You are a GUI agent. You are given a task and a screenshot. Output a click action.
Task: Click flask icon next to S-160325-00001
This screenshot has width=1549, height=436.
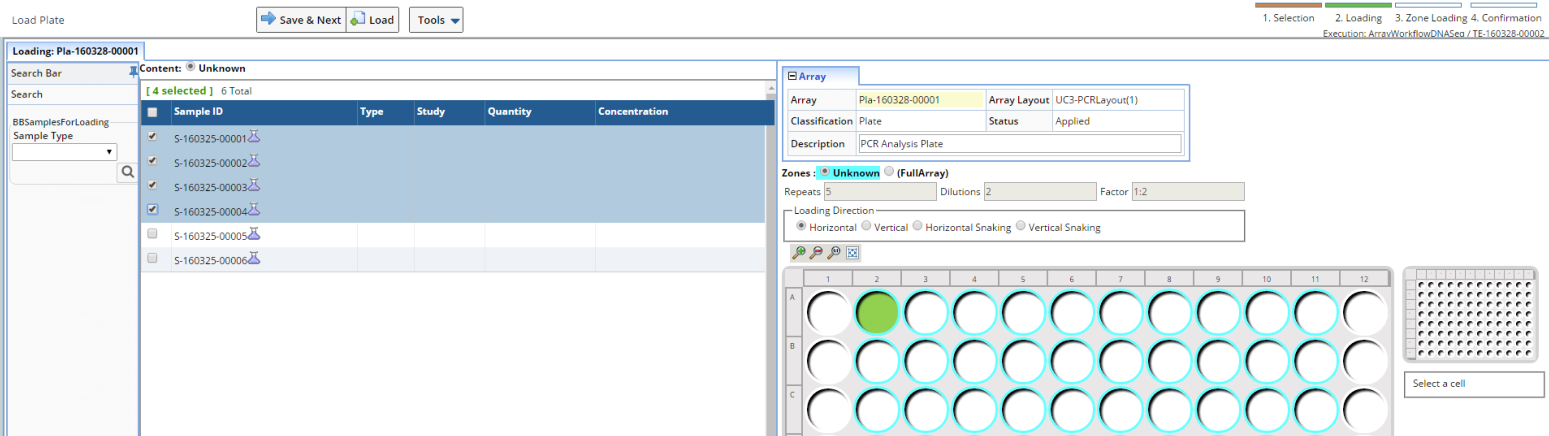(x=254, y=137)
